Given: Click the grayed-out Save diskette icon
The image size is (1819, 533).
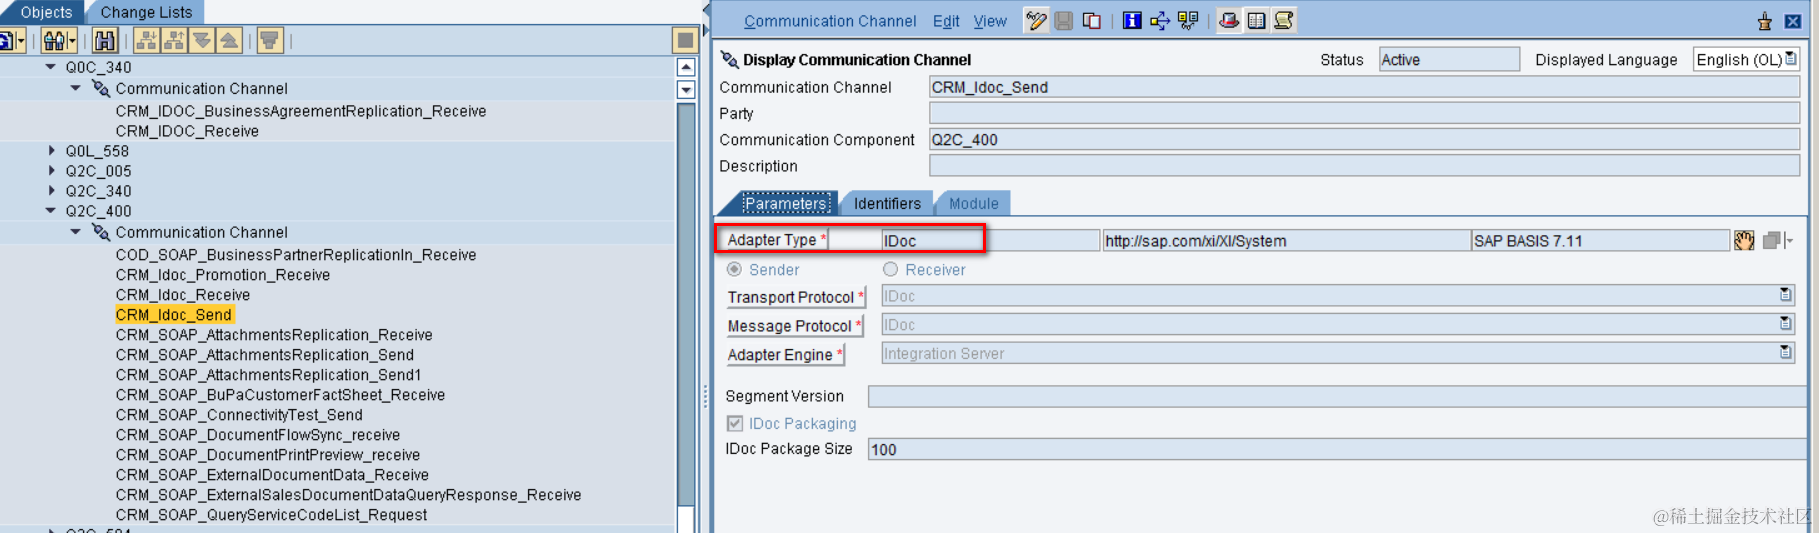Looking at the screenshot, I should point(1064,20).
